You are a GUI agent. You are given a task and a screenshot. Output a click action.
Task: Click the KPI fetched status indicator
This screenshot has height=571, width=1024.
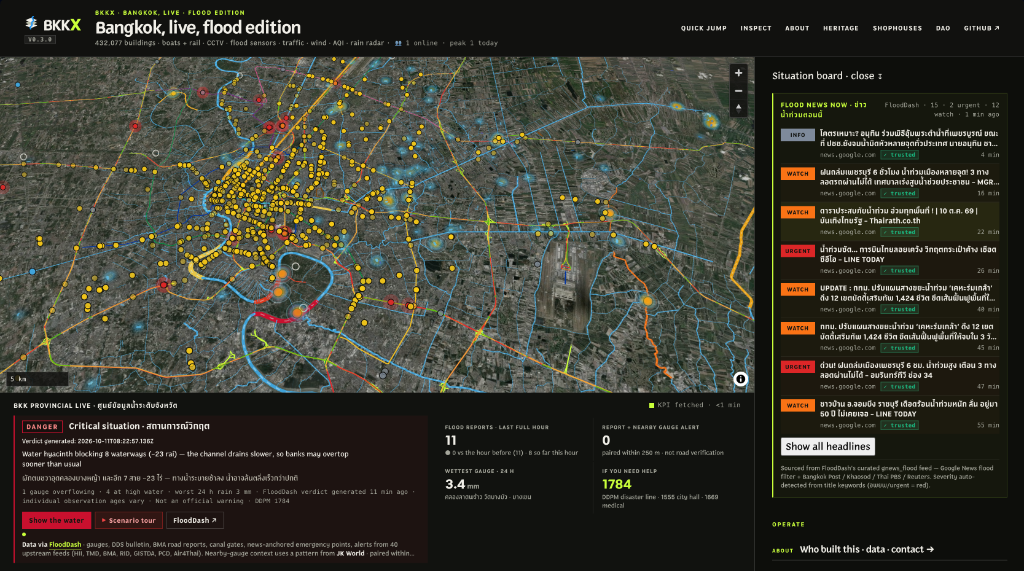click(694, 405)
